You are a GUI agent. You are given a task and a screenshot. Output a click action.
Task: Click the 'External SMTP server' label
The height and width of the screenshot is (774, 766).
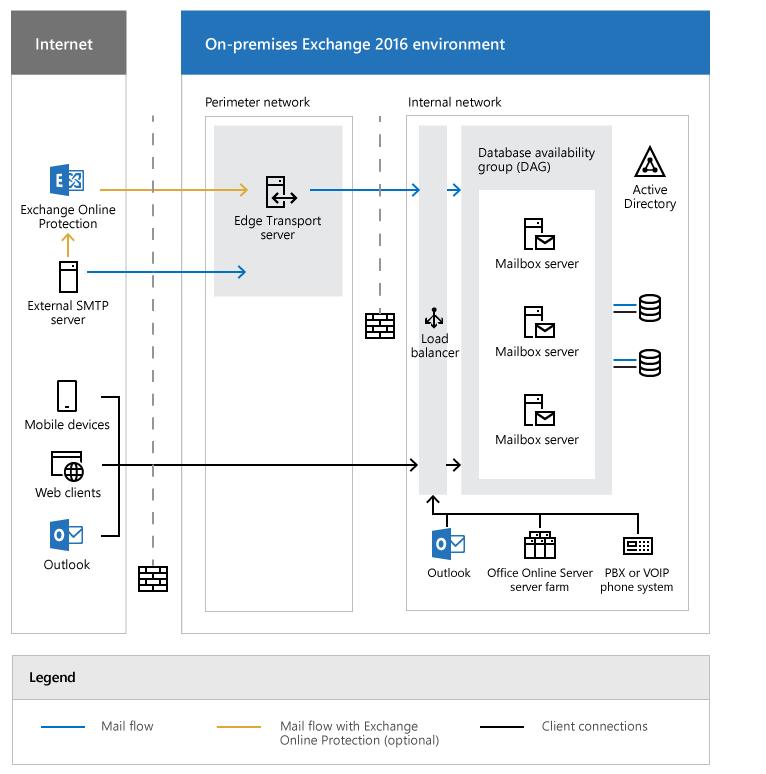(68, 312)
